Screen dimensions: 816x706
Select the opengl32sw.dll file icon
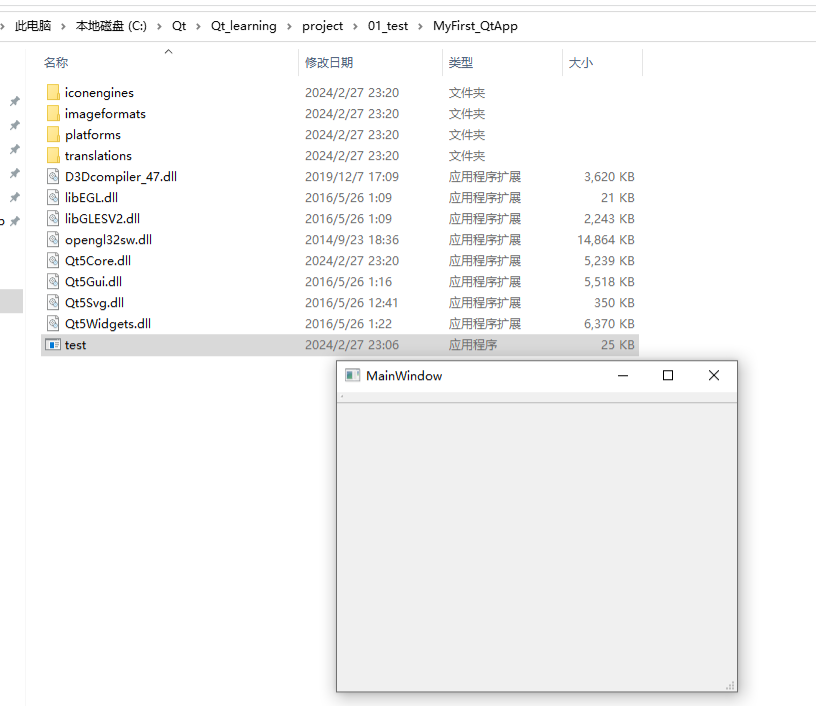(53, 240)
